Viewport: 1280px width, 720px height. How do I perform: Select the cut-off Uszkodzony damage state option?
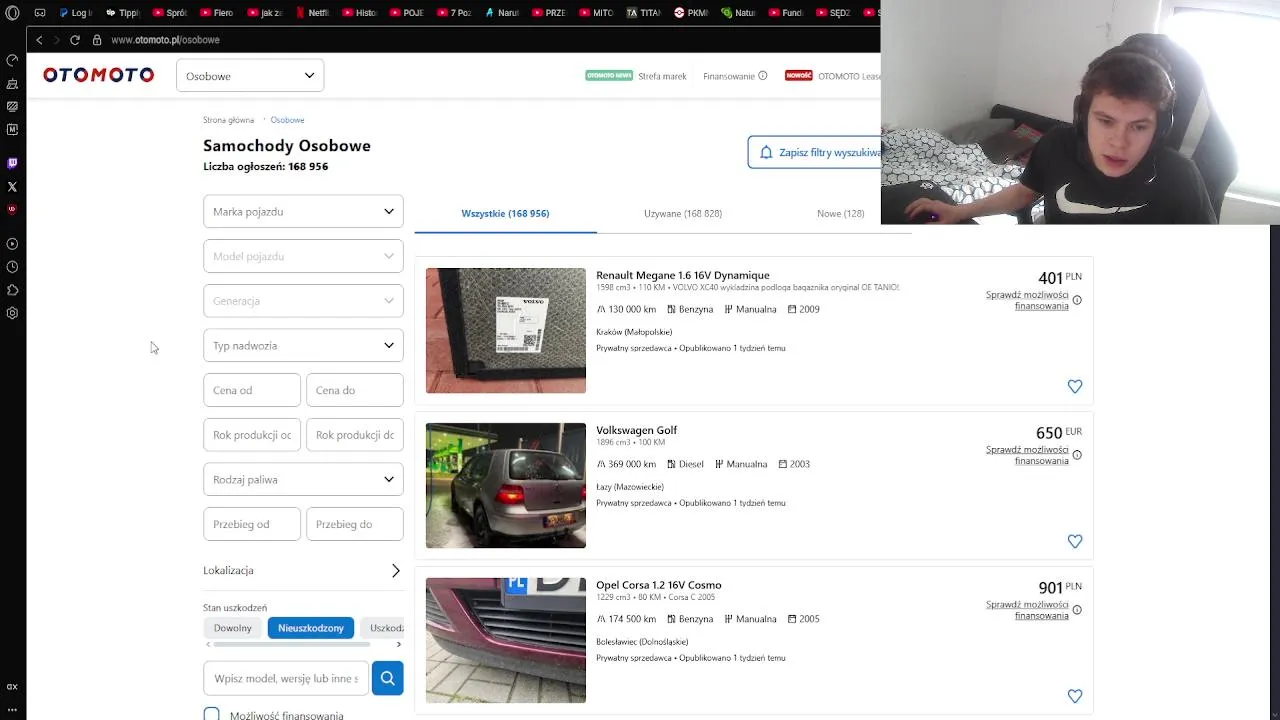pos(382,628)
